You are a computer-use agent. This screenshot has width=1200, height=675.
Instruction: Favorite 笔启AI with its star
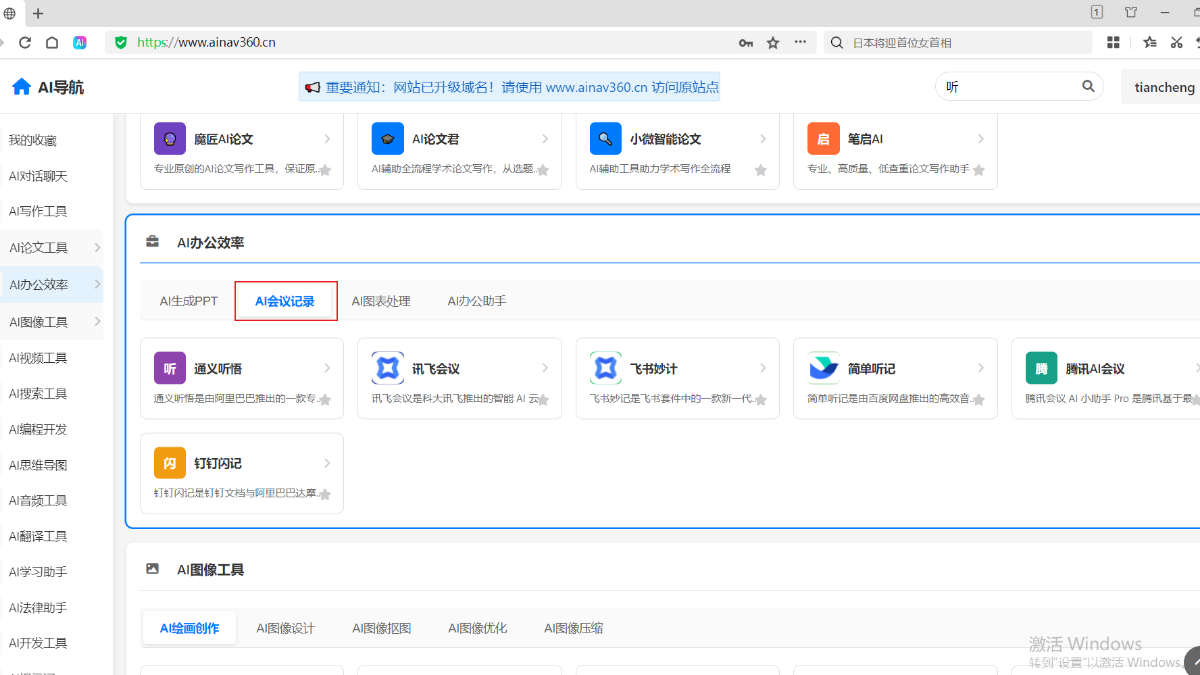979,171
